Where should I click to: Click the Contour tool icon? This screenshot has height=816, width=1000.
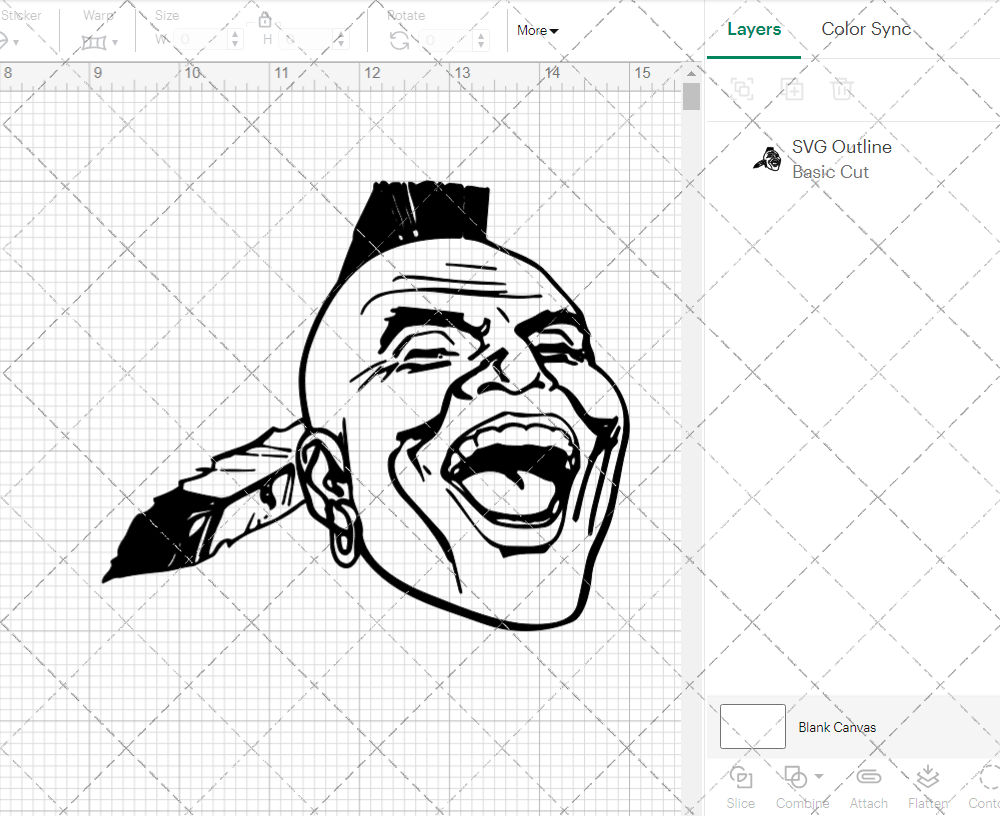[x=988, y=778]
